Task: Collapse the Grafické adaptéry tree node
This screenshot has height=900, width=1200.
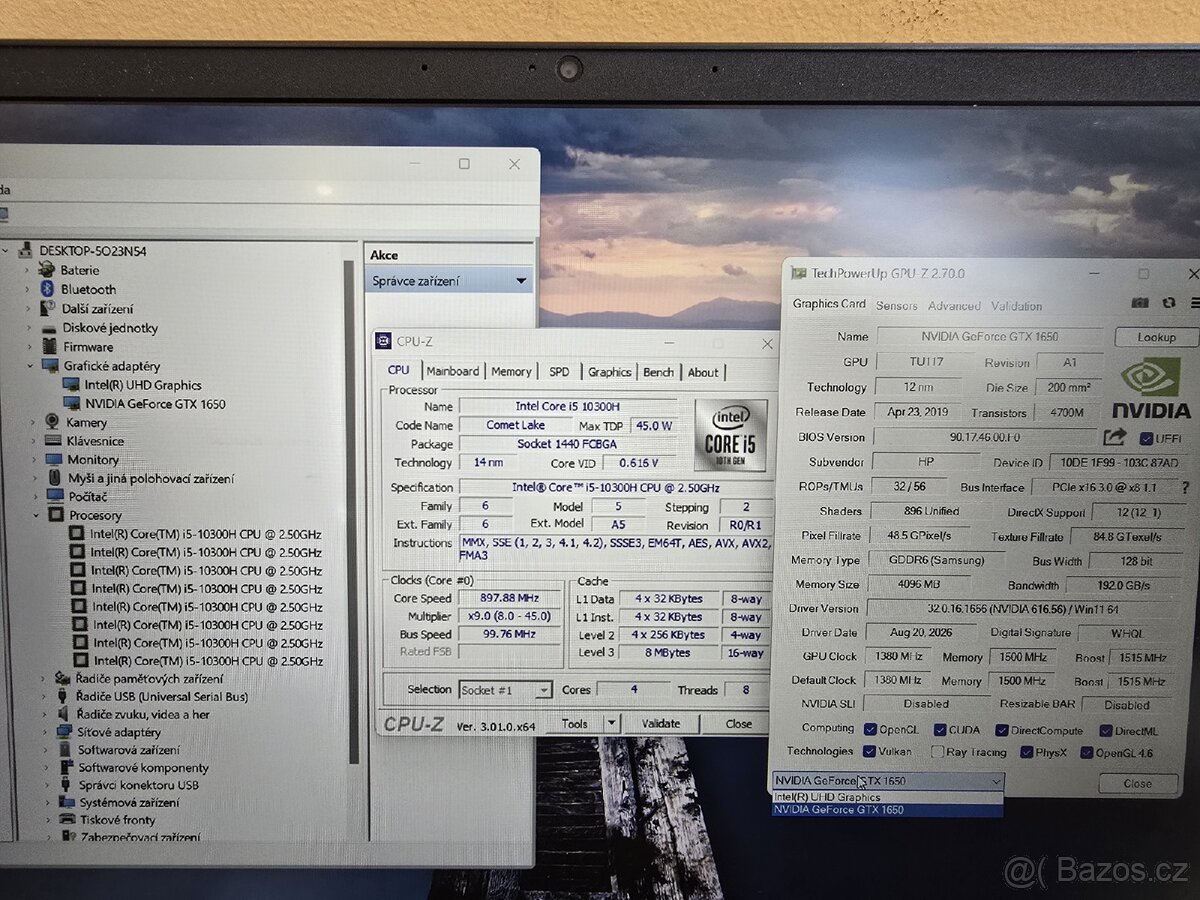Action: pyautogui.click(x=30, y=366)
